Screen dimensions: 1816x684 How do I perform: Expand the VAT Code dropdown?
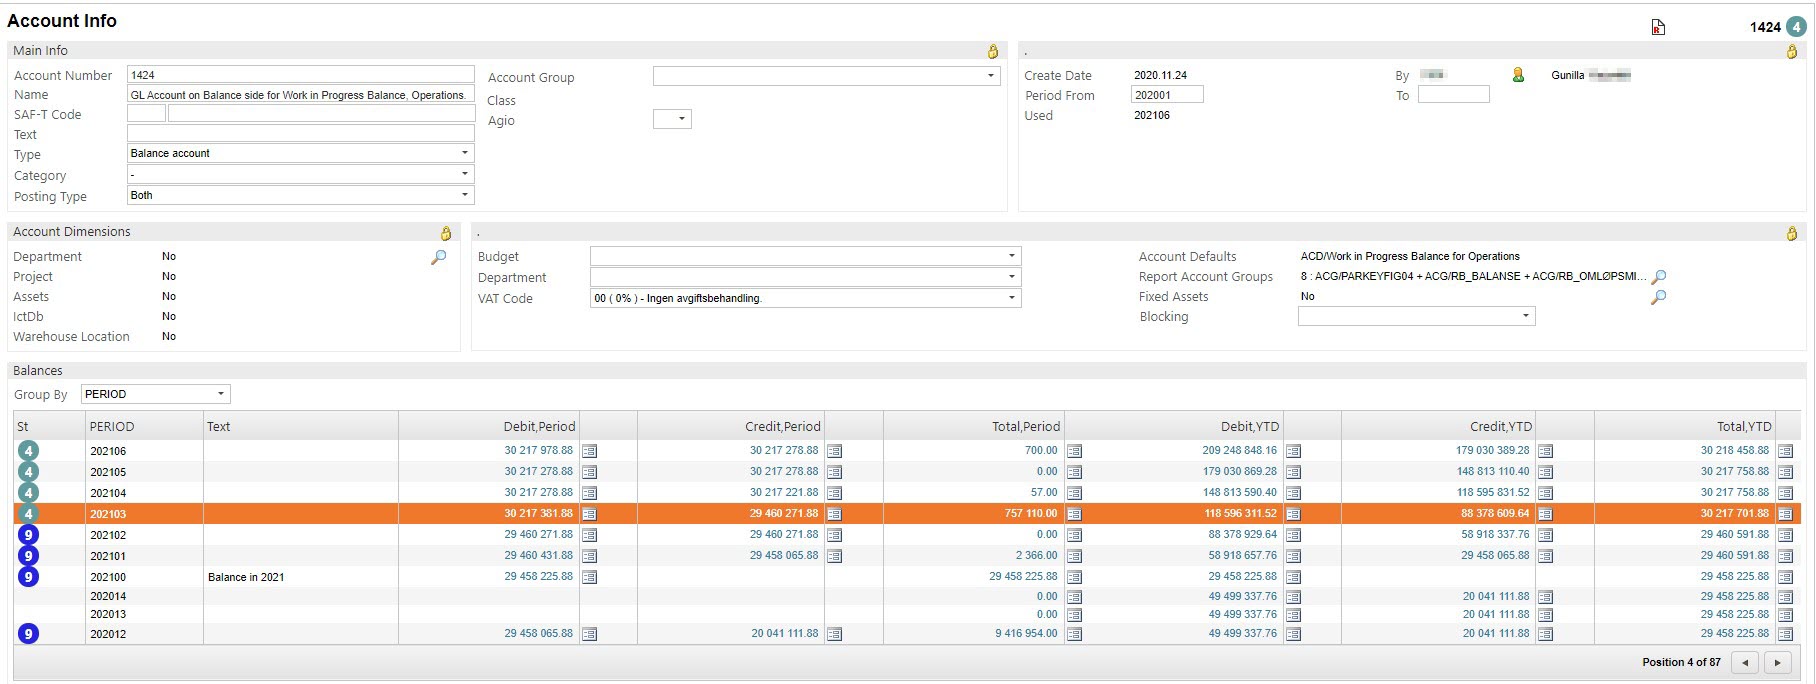pyautogui.click(x=1011, y=298)
